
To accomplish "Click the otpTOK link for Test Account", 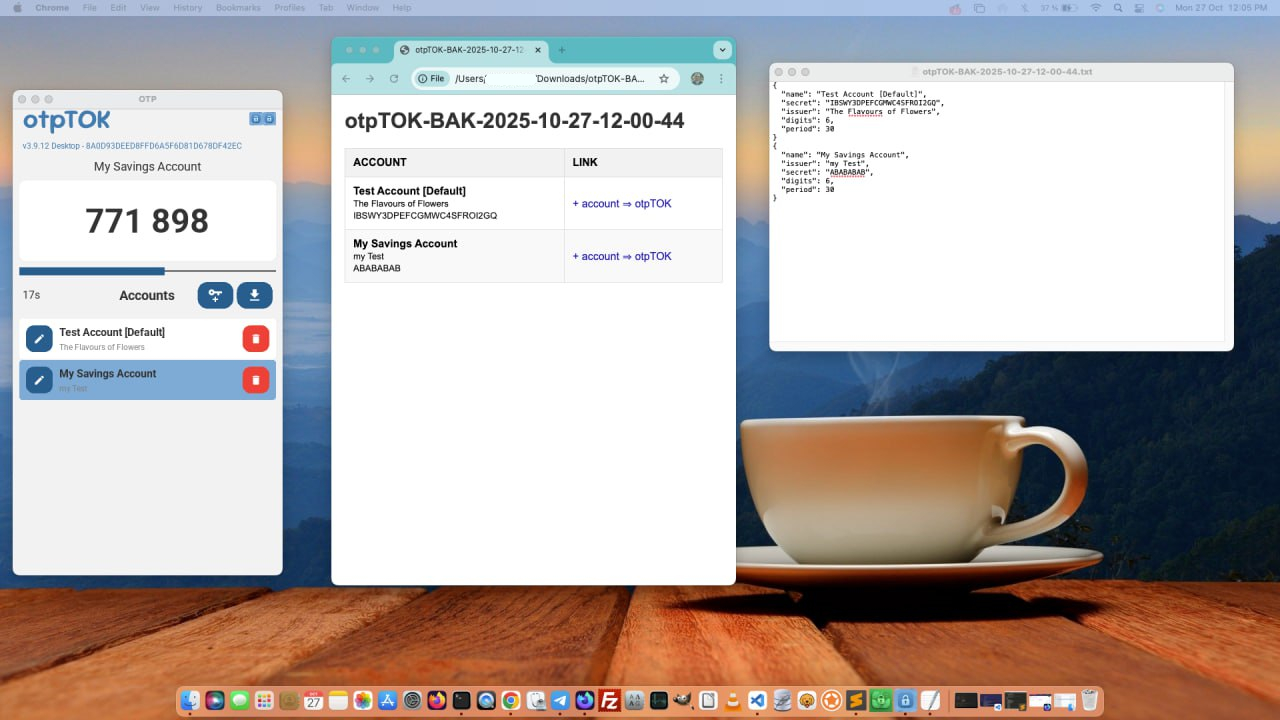I will click(624, 203).
